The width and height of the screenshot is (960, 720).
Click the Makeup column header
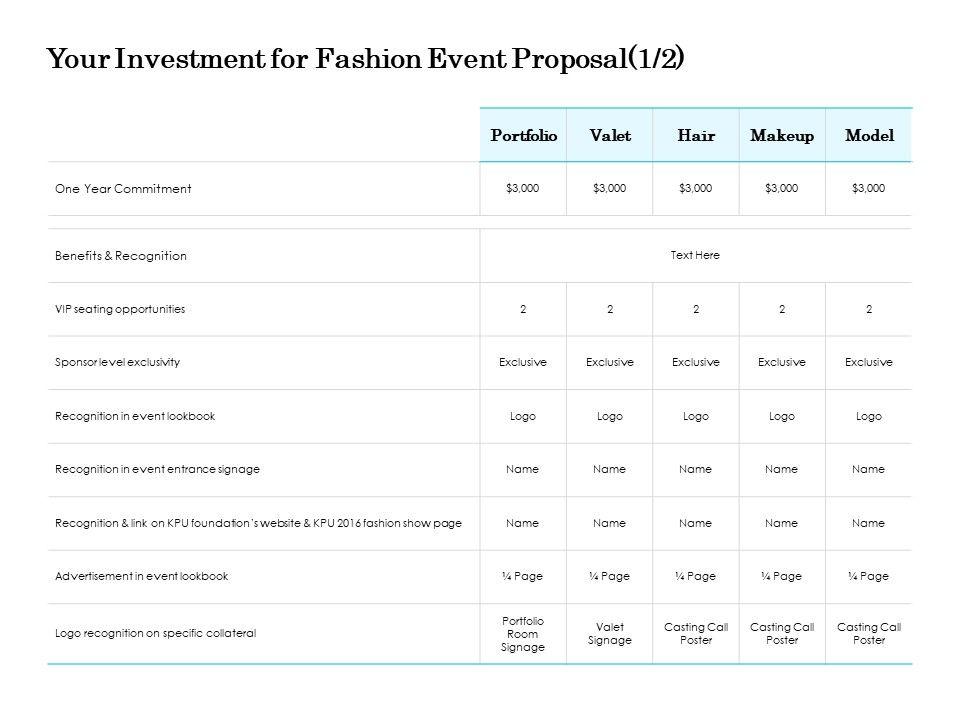click(782, 135)
